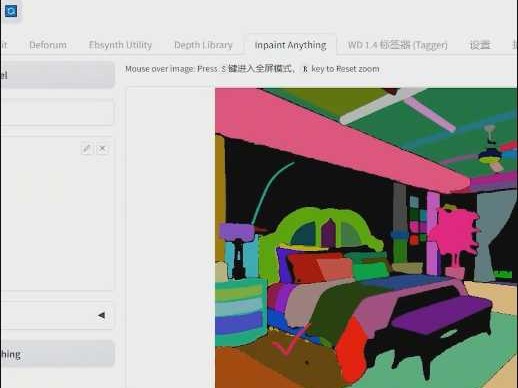Click the text 'key to Reset zoom'
Screen dimensions: 518x388
point(345,69)
